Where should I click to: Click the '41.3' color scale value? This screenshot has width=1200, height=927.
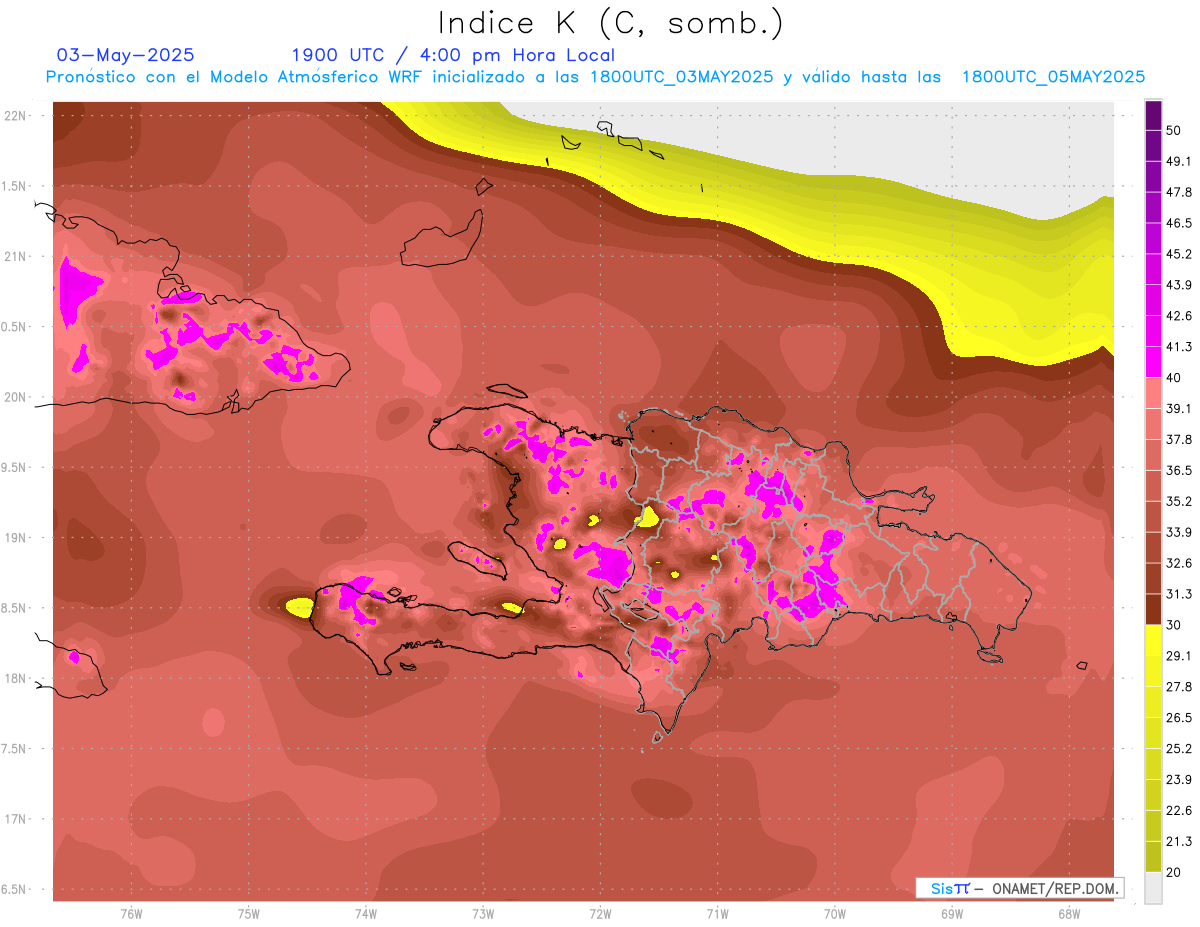(x=1179, y=346)
